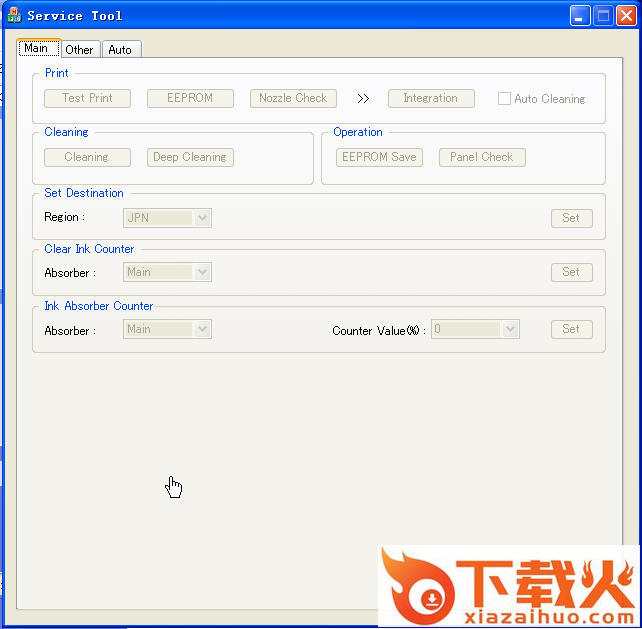
Task: Click the Print group label
Action: click(57, 73)
